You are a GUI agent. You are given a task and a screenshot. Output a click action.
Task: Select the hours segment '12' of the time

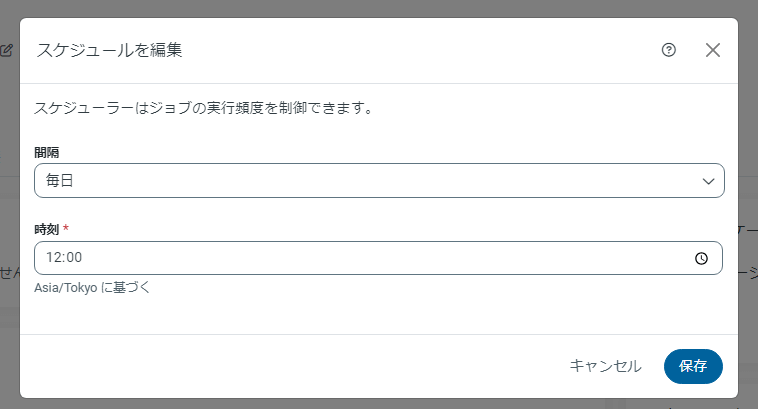[x=54, y=258]
